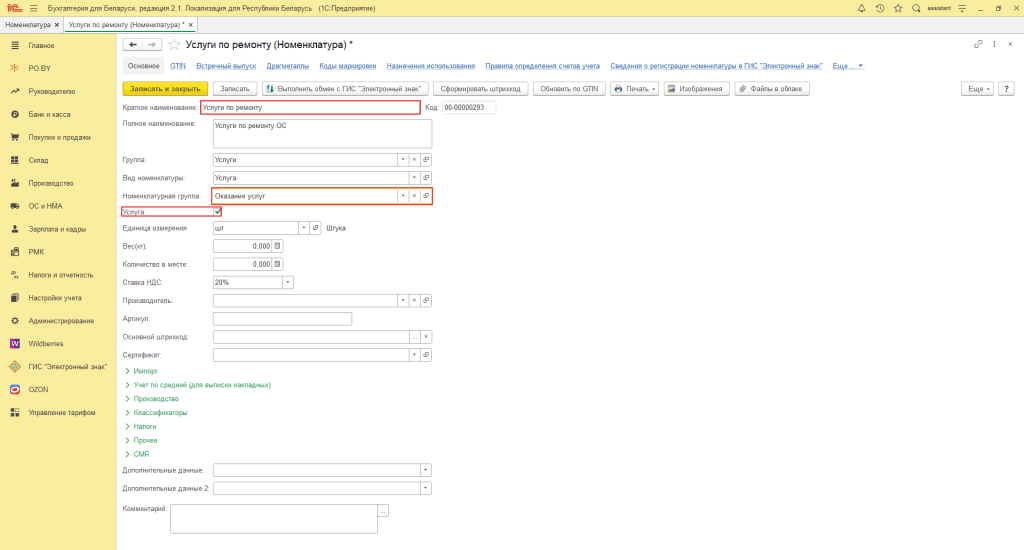The height and width of the screenshot is (550, 1024).
Task: Open the history clock icon
Action: (x=879, y=8)
